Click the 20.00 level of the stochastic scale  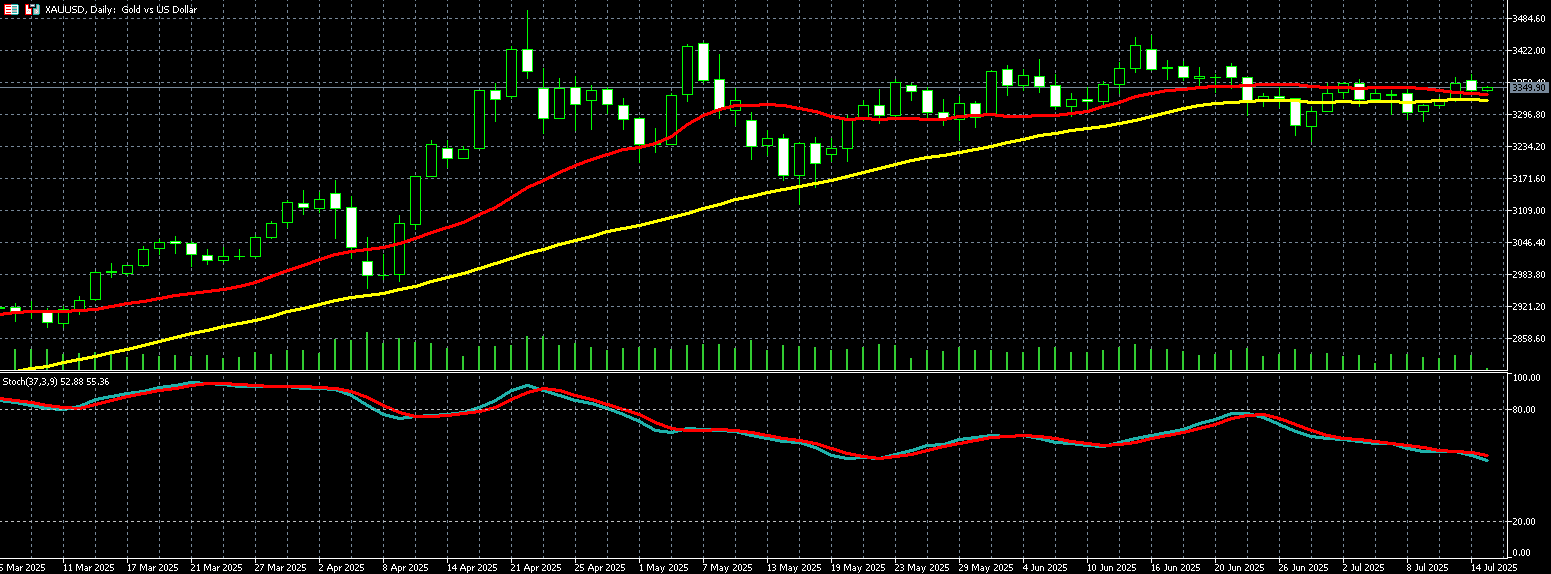click(x=1526, y=522)
